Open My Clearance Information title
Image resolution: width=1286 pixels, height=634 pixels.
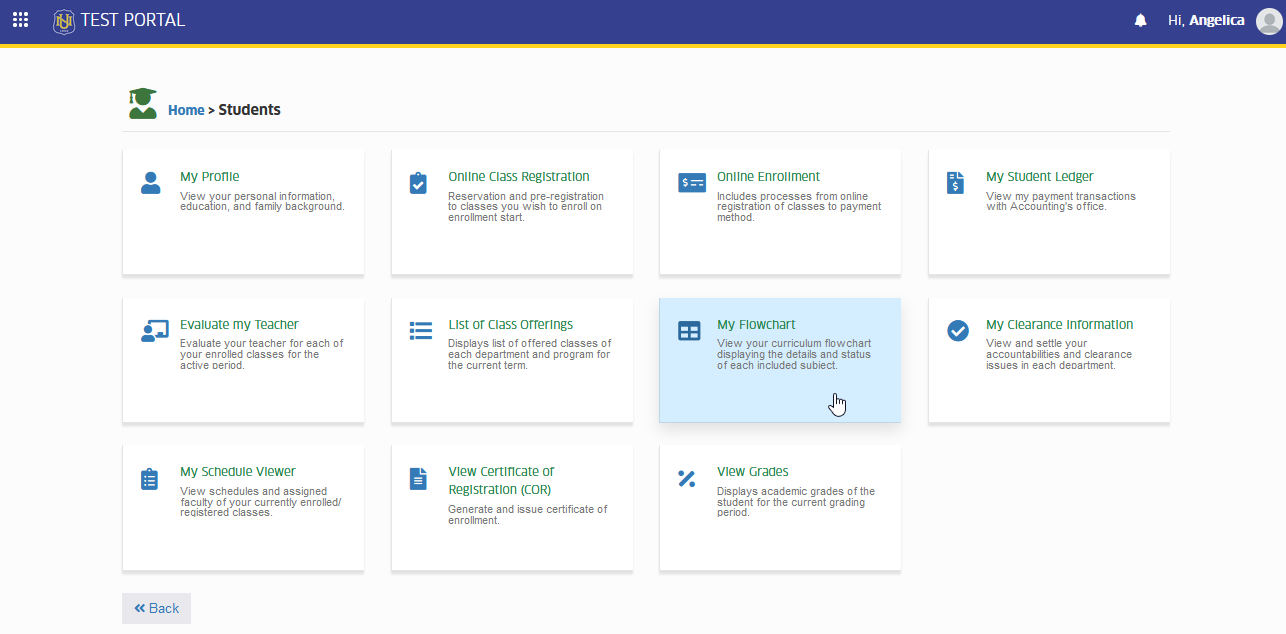pyautogui.click(x=1060, y=325)
